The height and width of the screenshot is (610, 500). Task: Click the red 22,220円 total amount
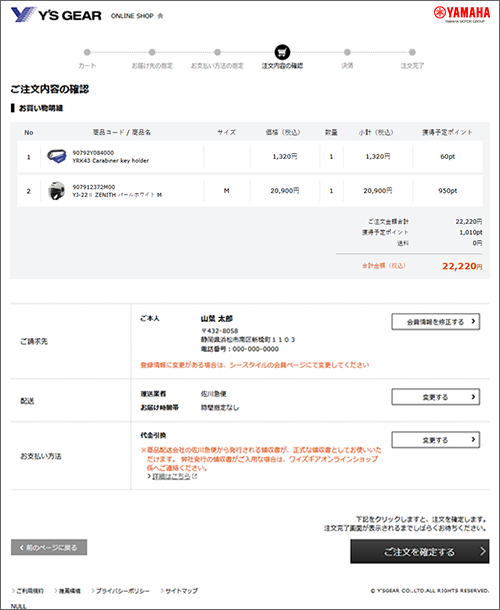[x=462, y=266]
